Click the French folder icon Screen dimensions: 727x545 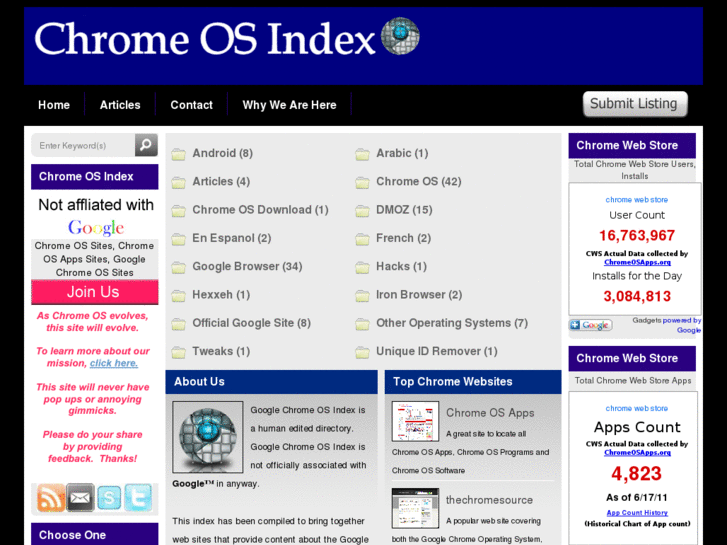click(362, 239)
